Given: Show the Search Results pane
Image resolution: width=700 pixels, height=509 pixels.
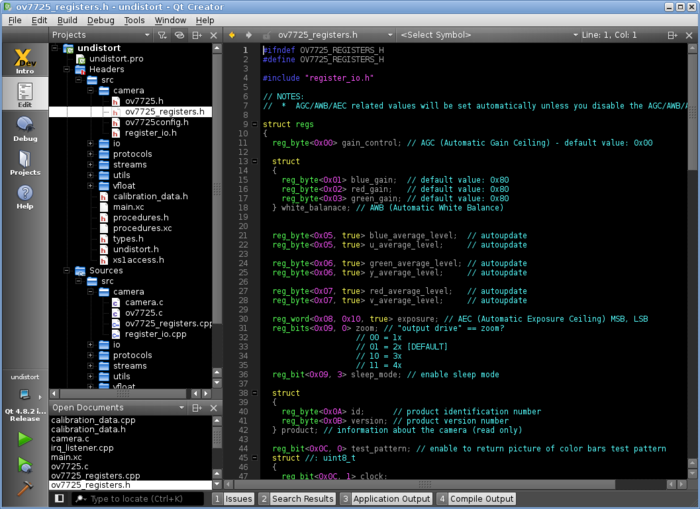Looking at the screenshot, I should pos(297,499).
